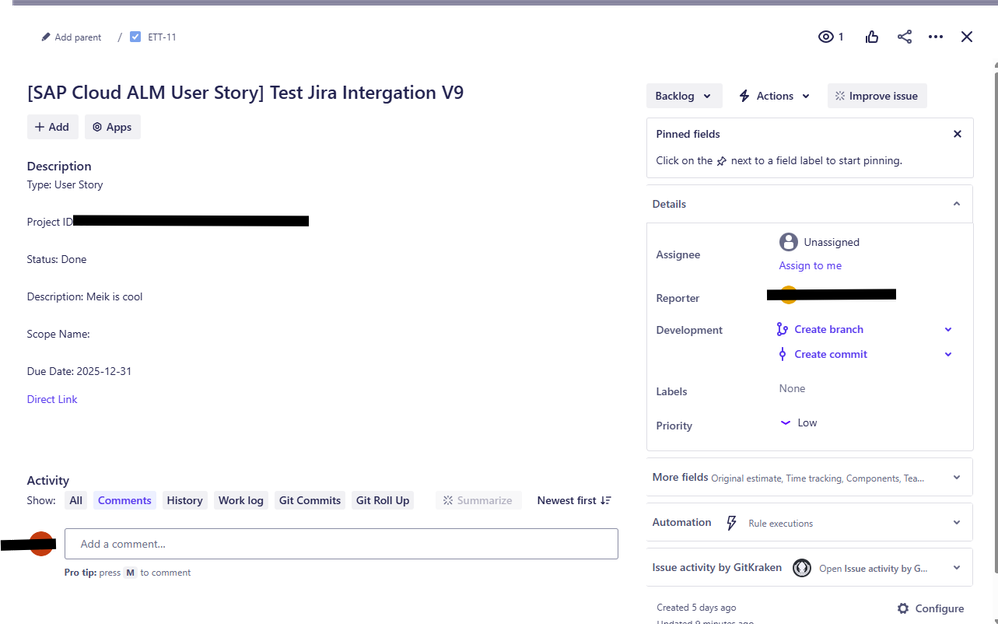Click the Create branch link
Screen dimensions: 998x624
click(829, 329)
